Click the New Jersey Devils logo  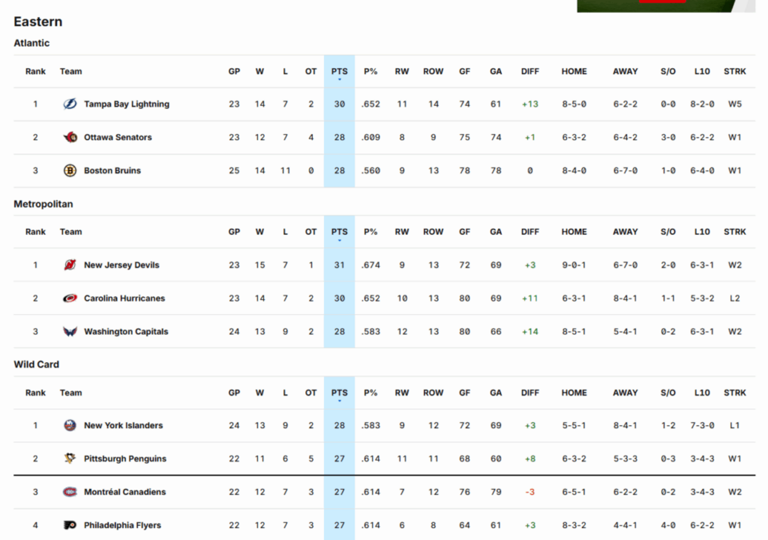(70, 265)
